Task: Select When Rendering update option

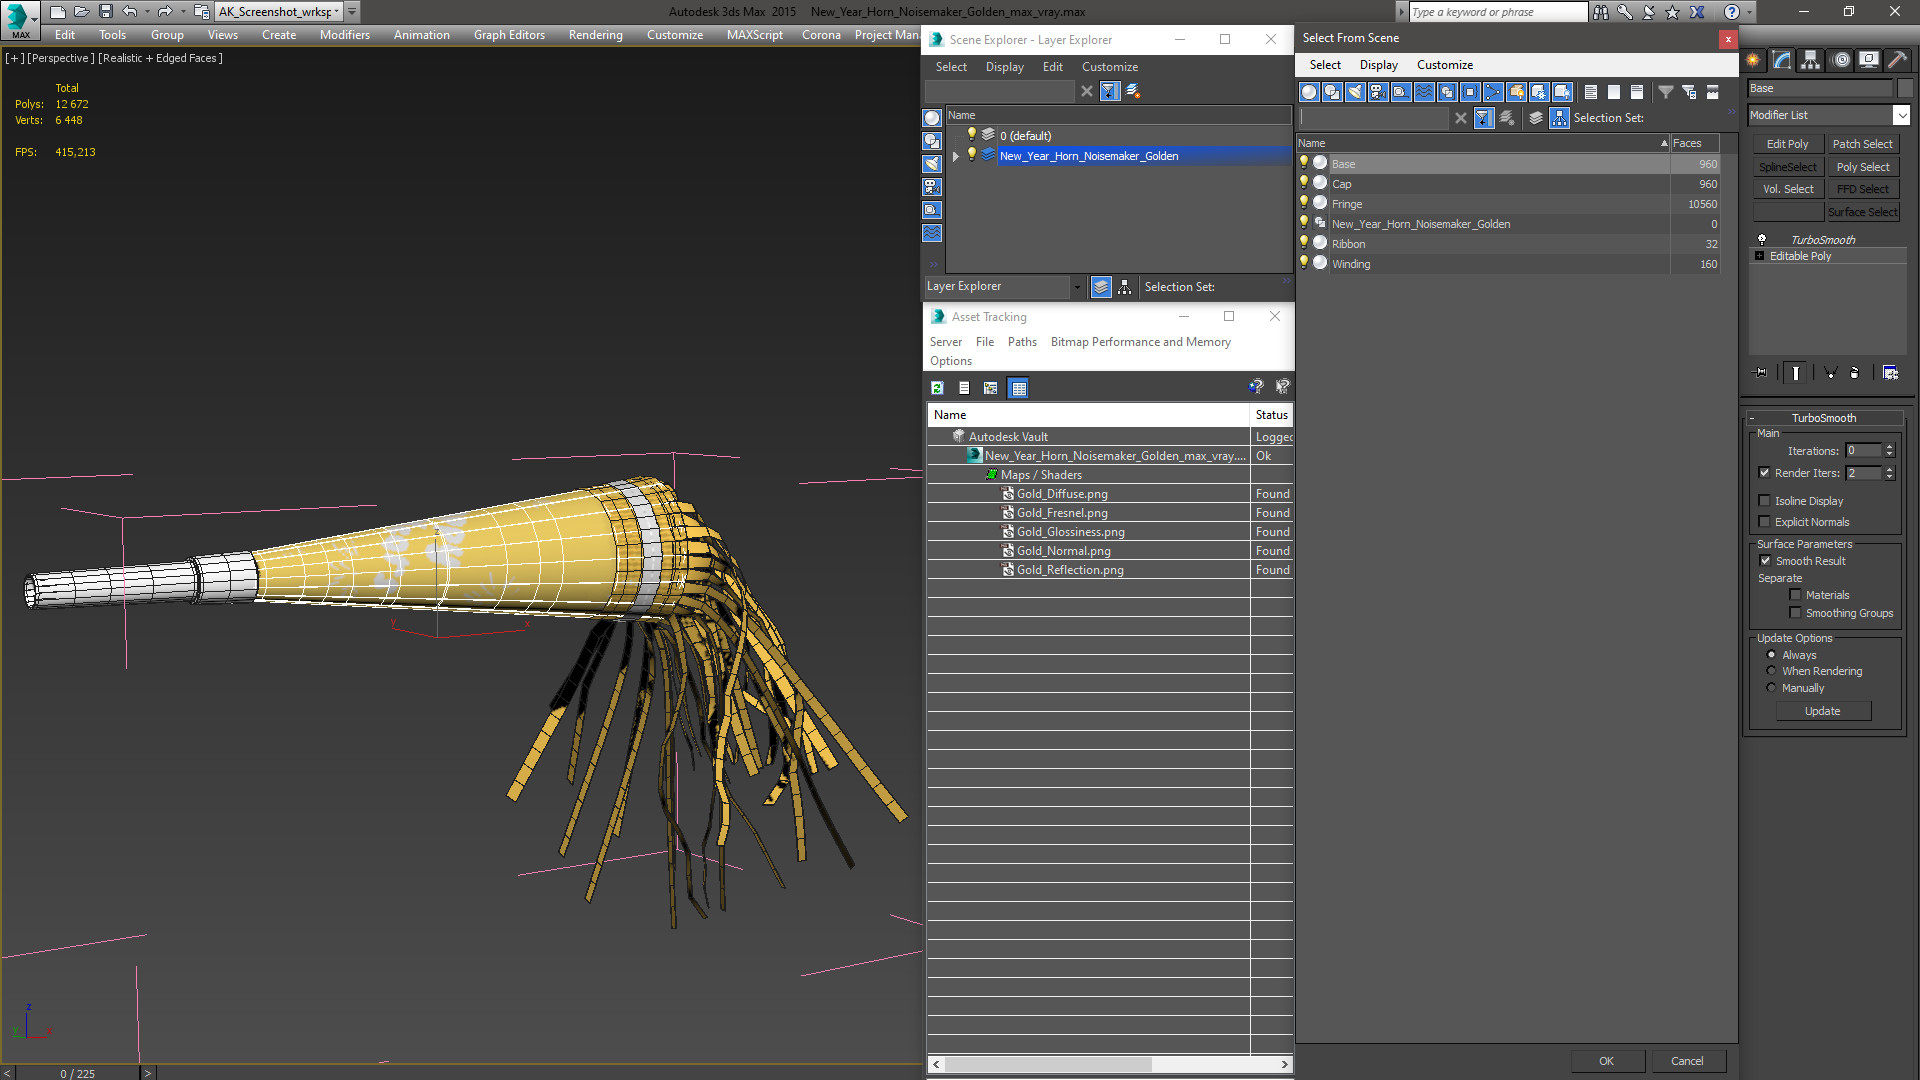Action: 1771,671
